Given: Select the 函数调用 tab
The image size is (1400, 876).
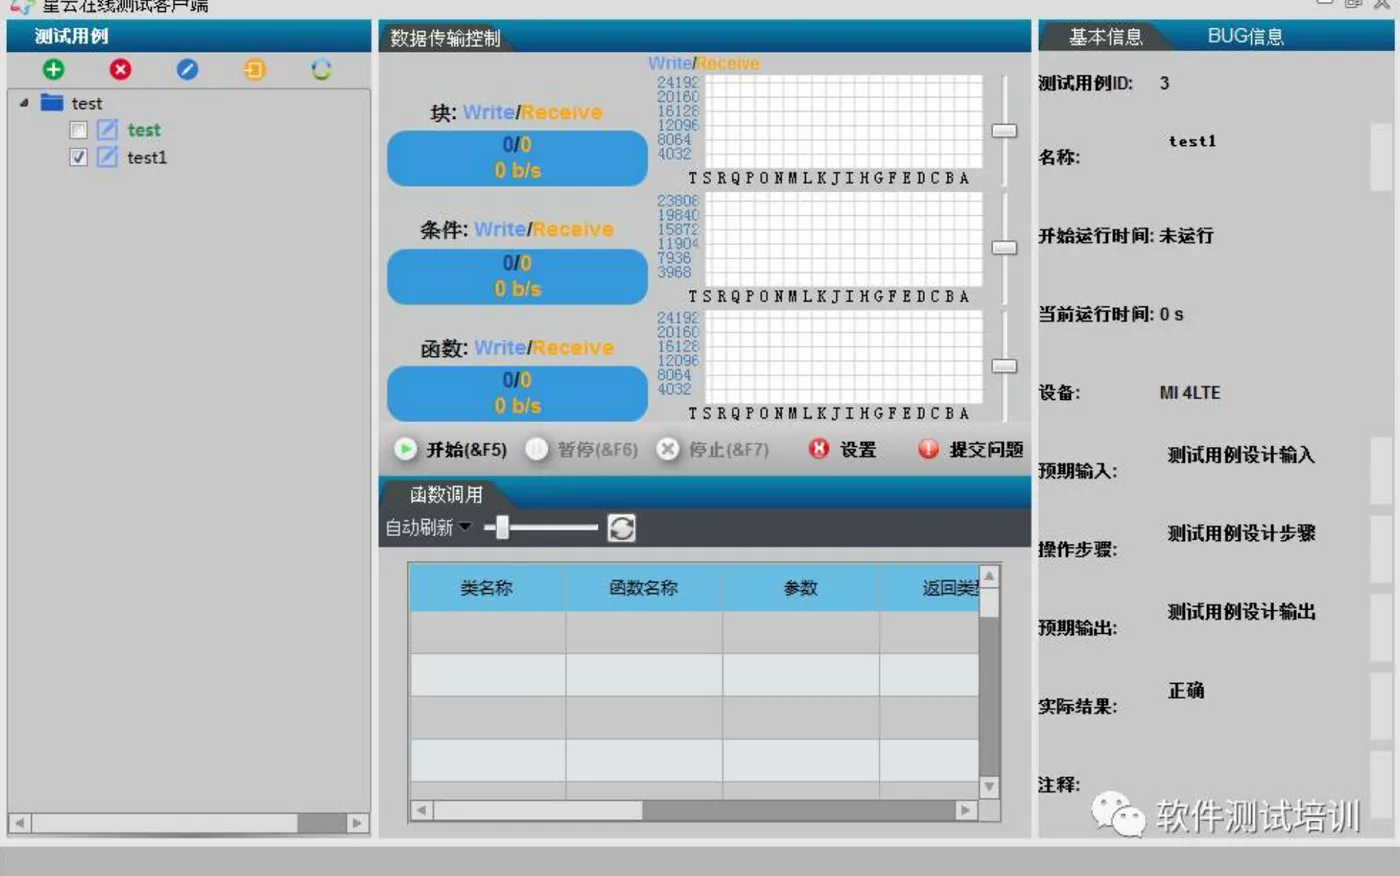Looking at the screenshot, I should tap(446, 494).
